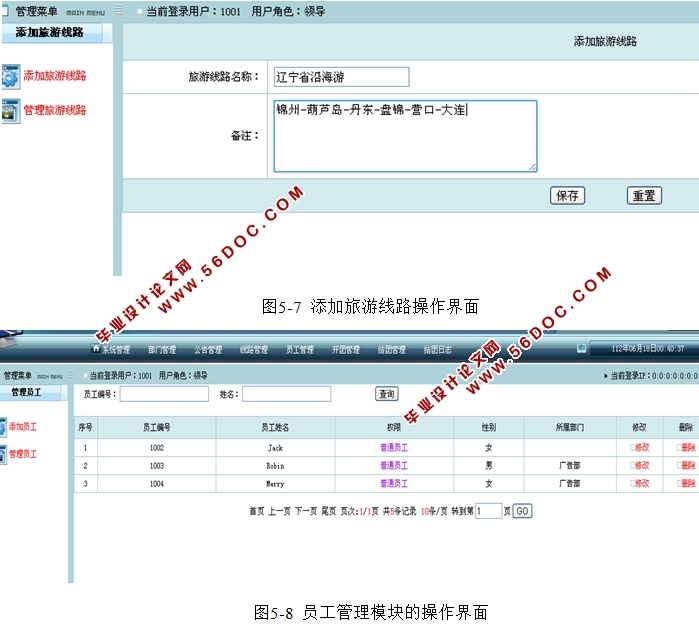
Task: Click the 当前登录IP status text
Action: pyautogui.click(x=654, y=376)
